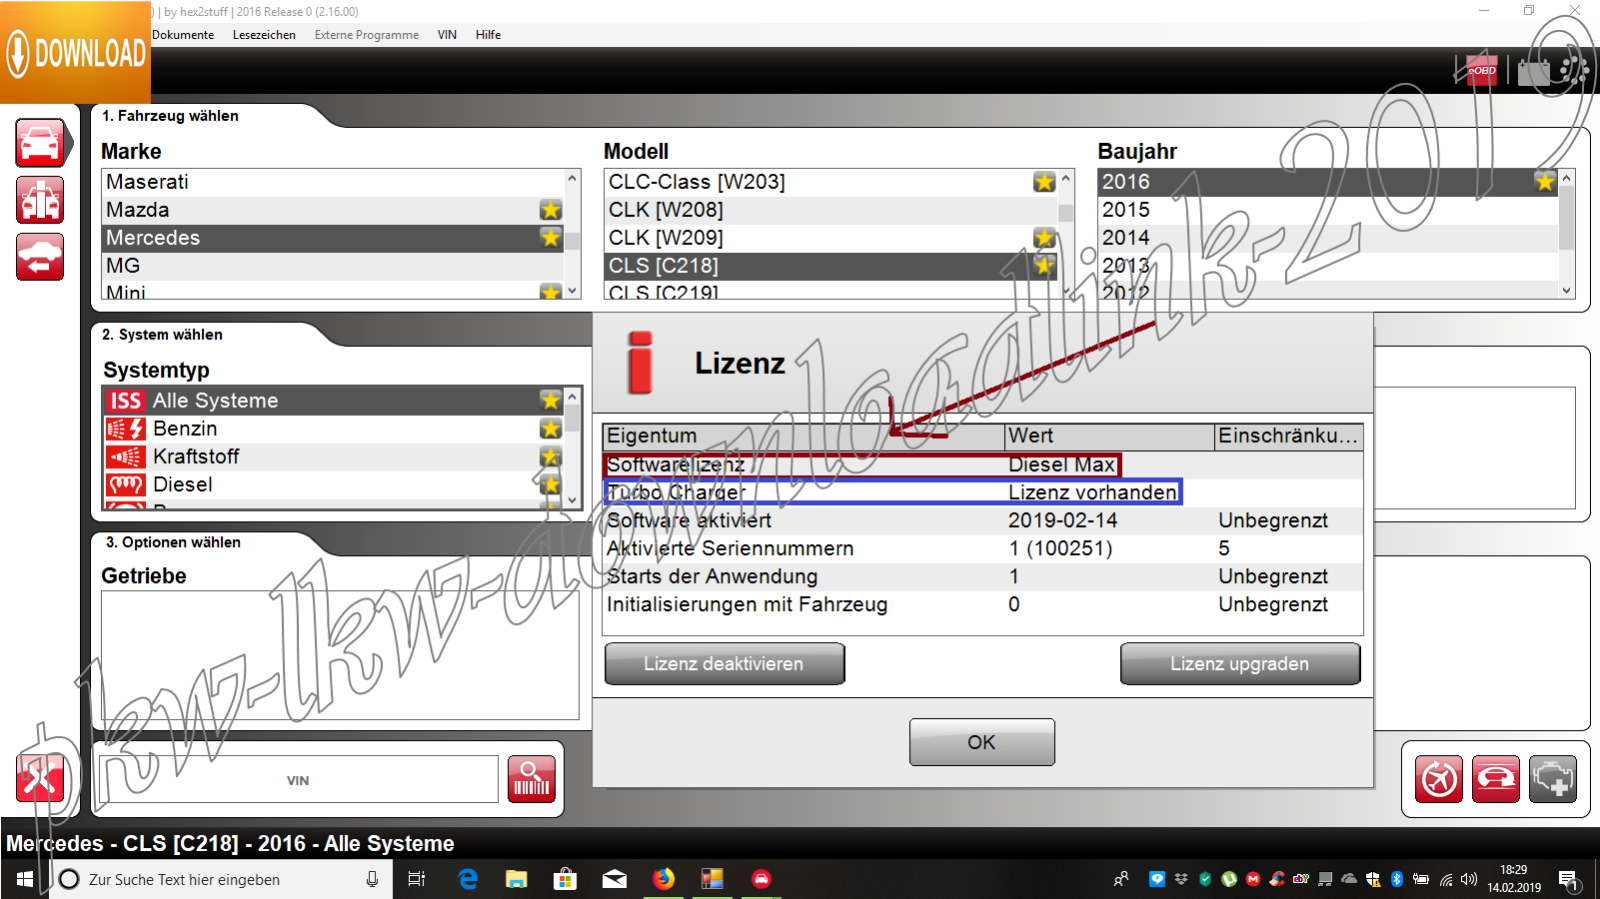Open Windows Start menu

(25, 879)
